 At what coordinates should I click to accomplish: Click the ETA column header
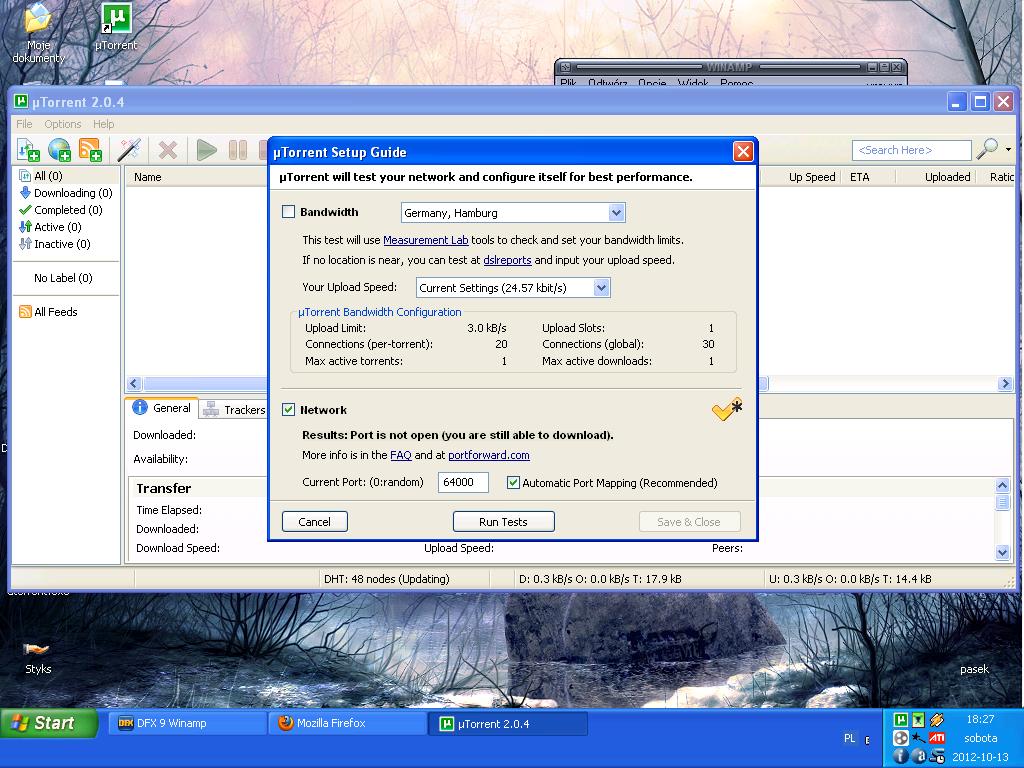point(859,177)
